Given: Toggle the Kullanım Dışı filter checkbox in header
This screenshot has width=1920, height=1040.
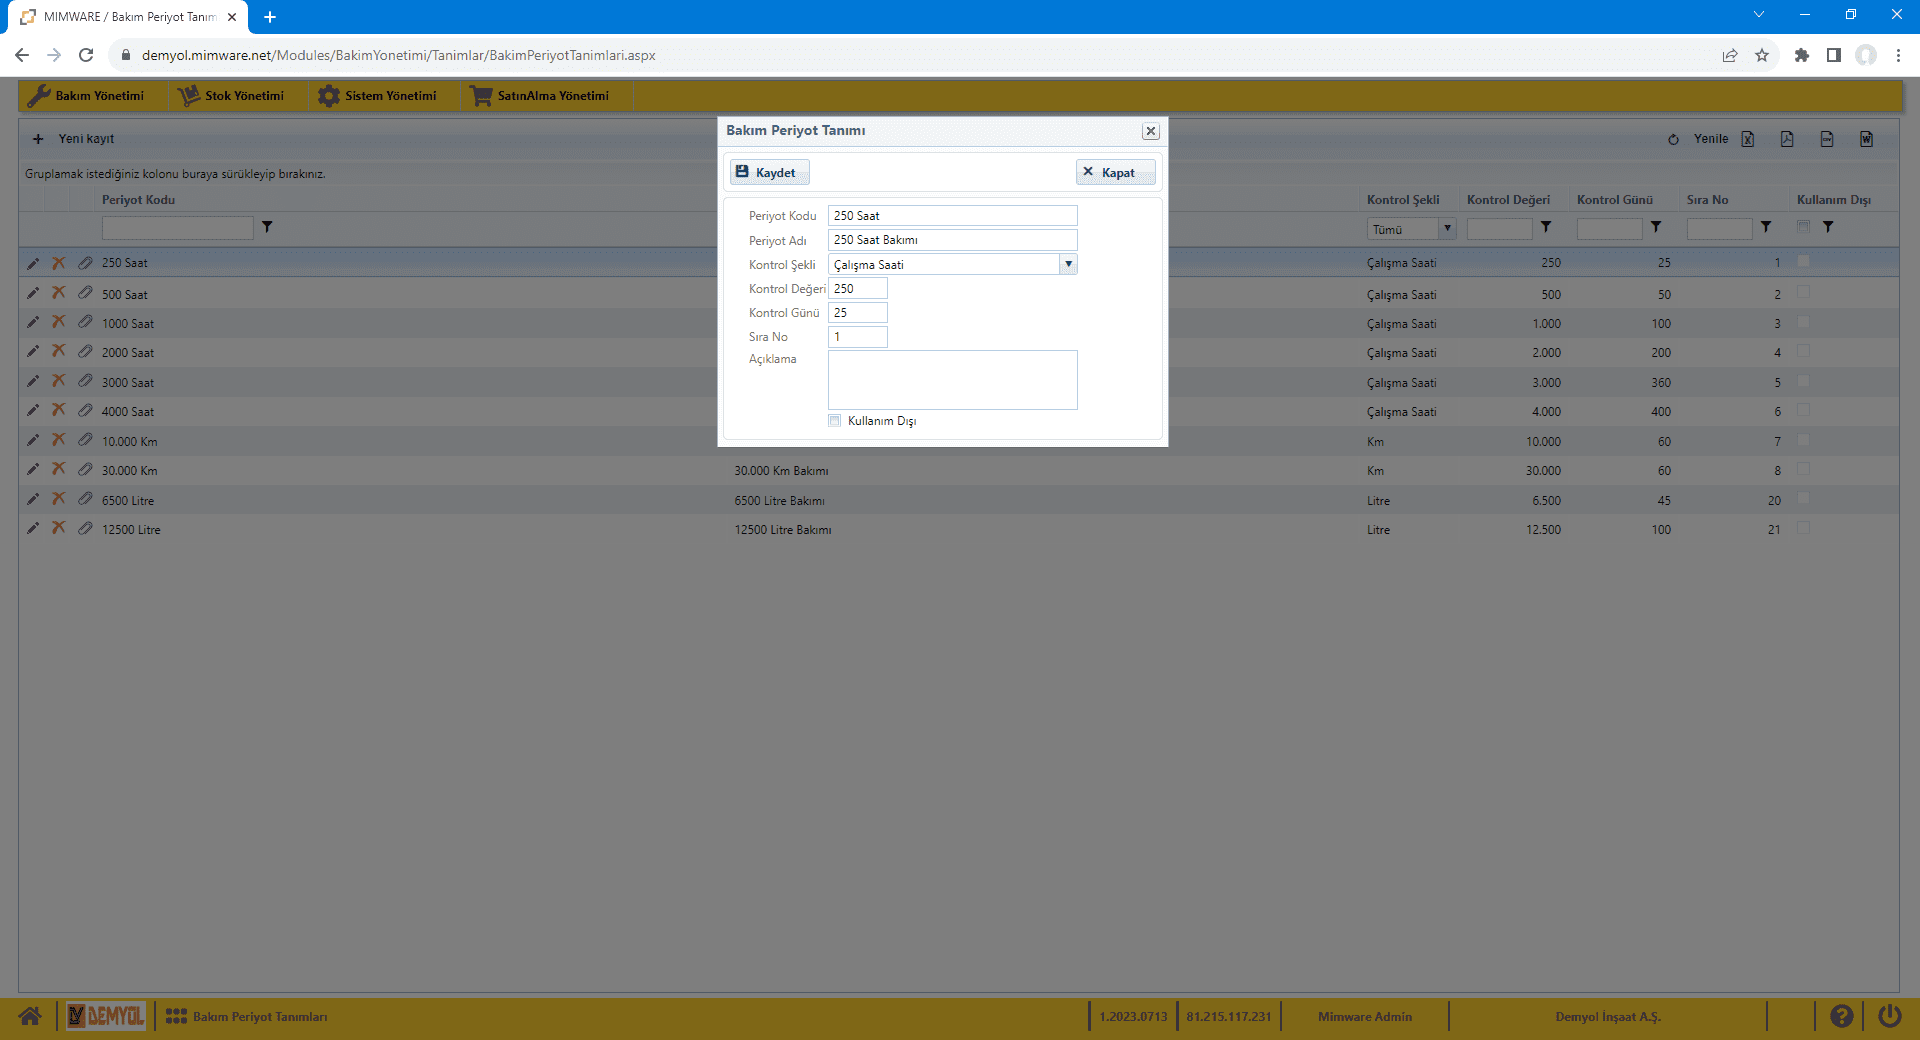Looking at the screenshot, I should (1803, 227).
